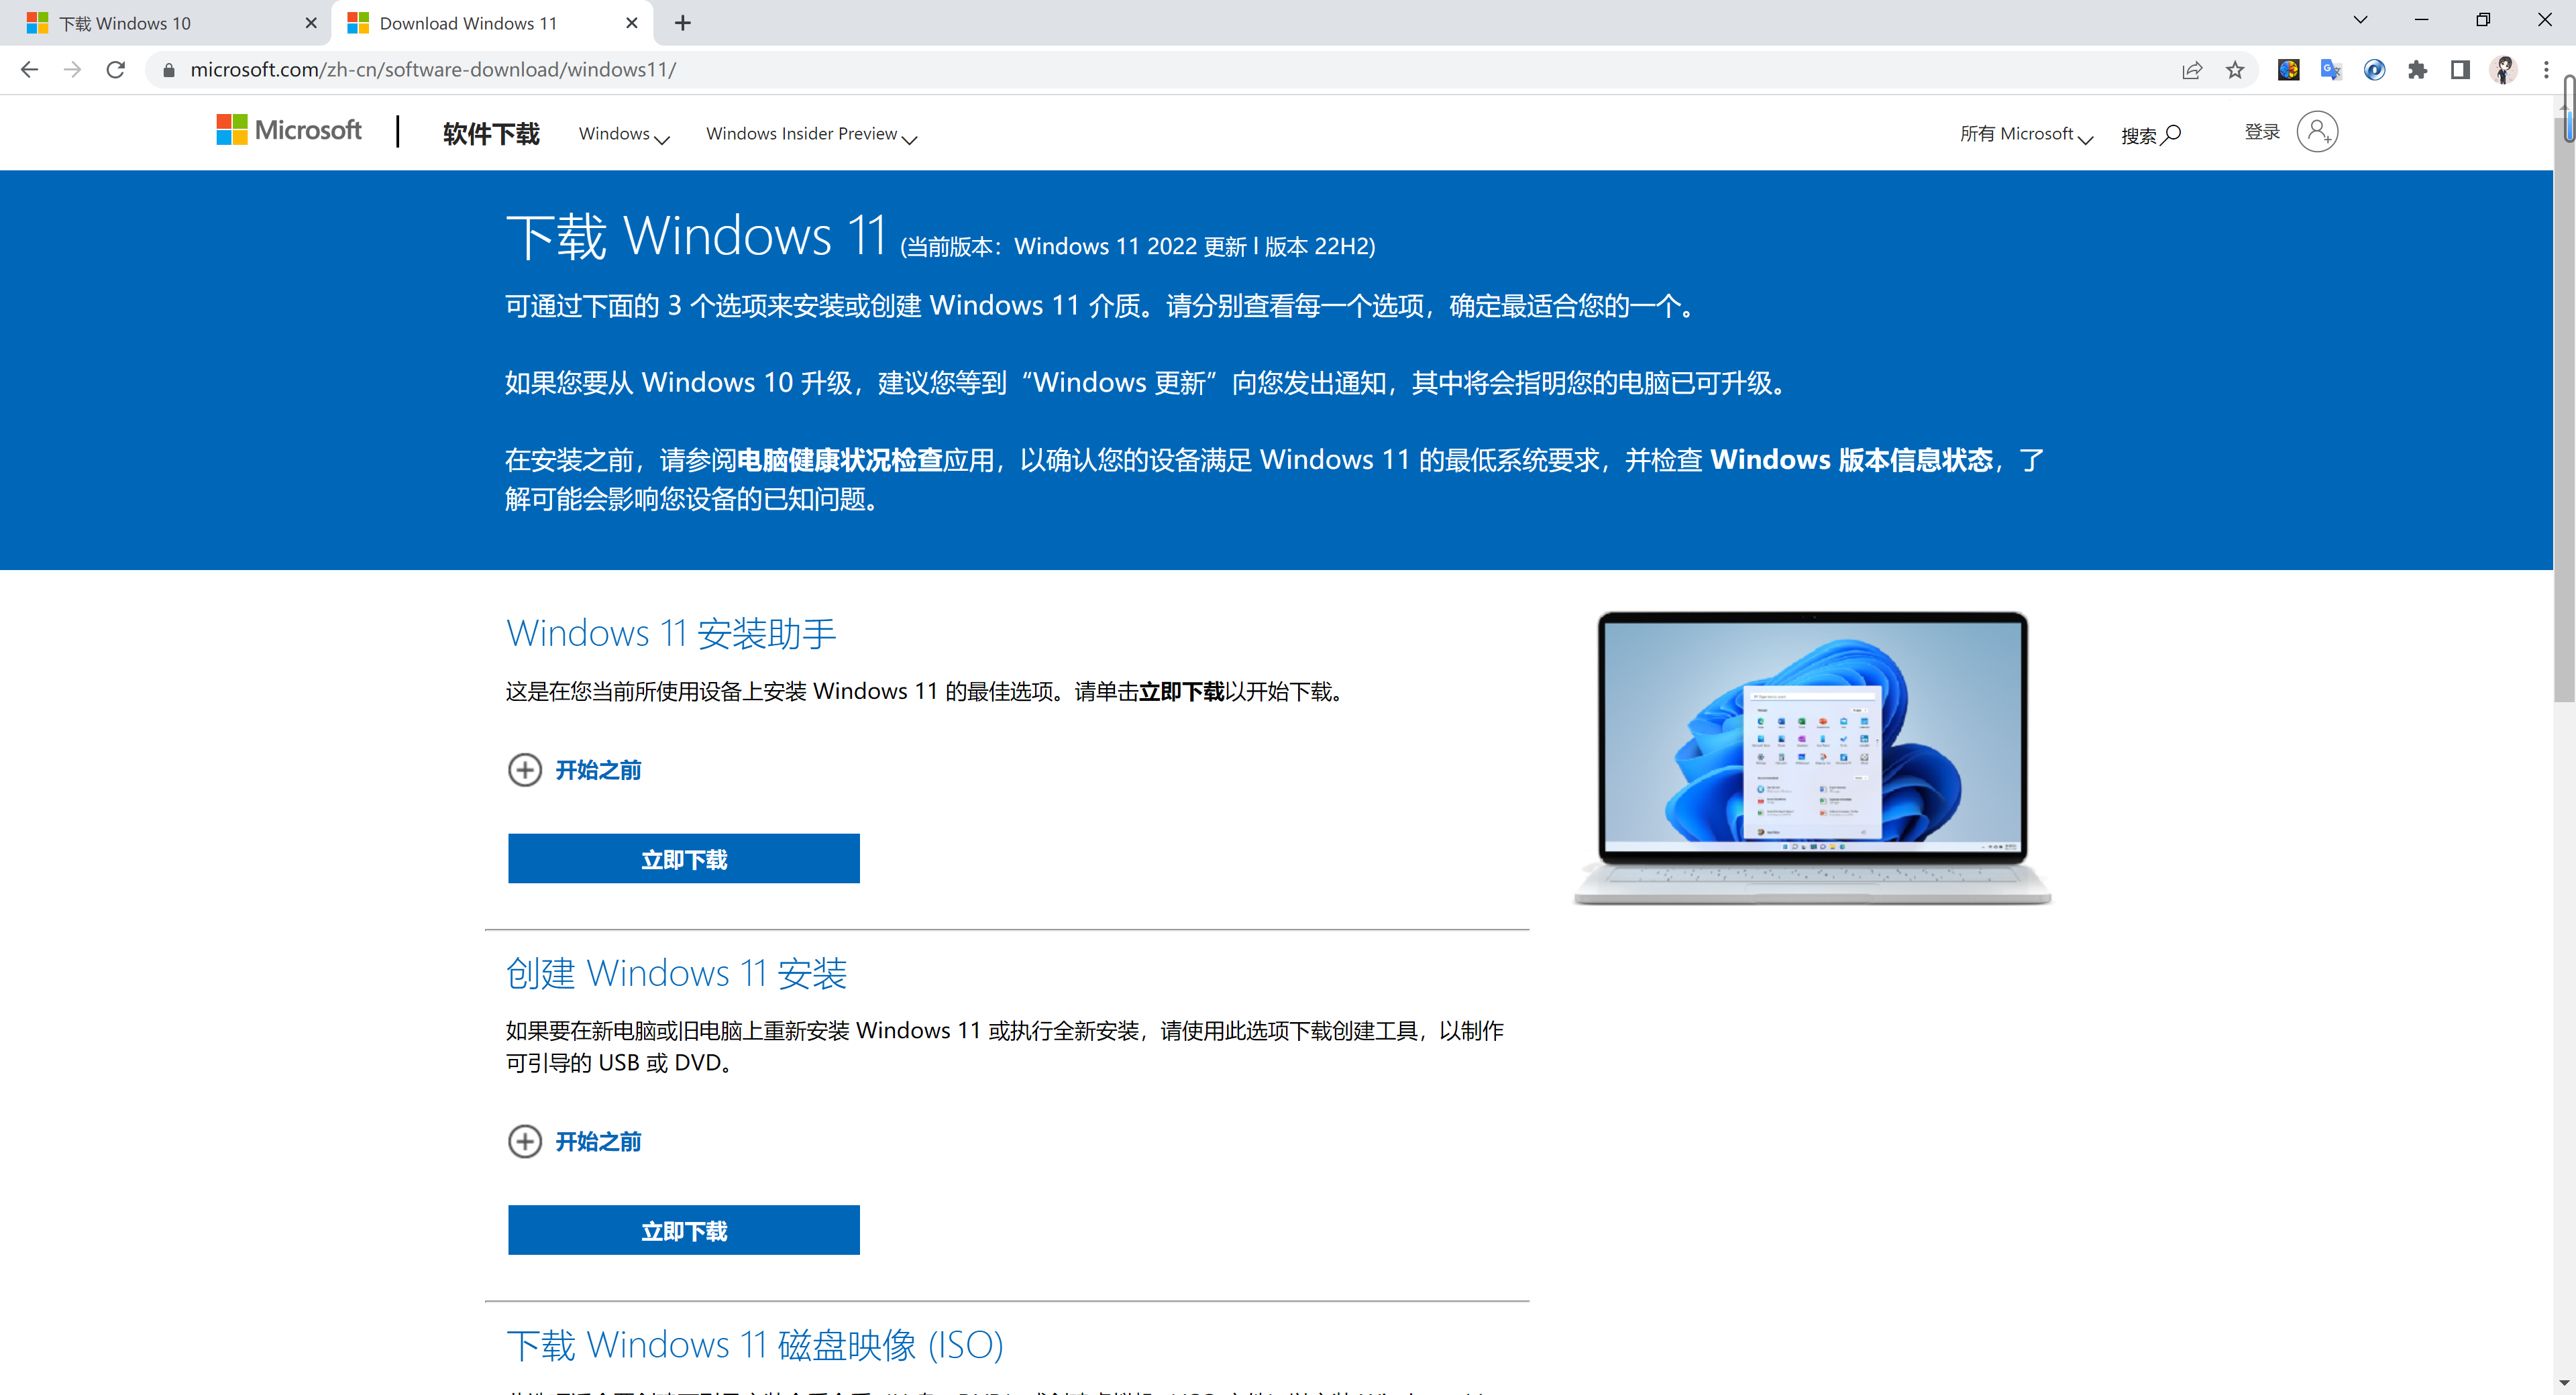The image size is (2576, 1395).
Task: Reload the page with refresh icon
Action: [x=116, y=69]
